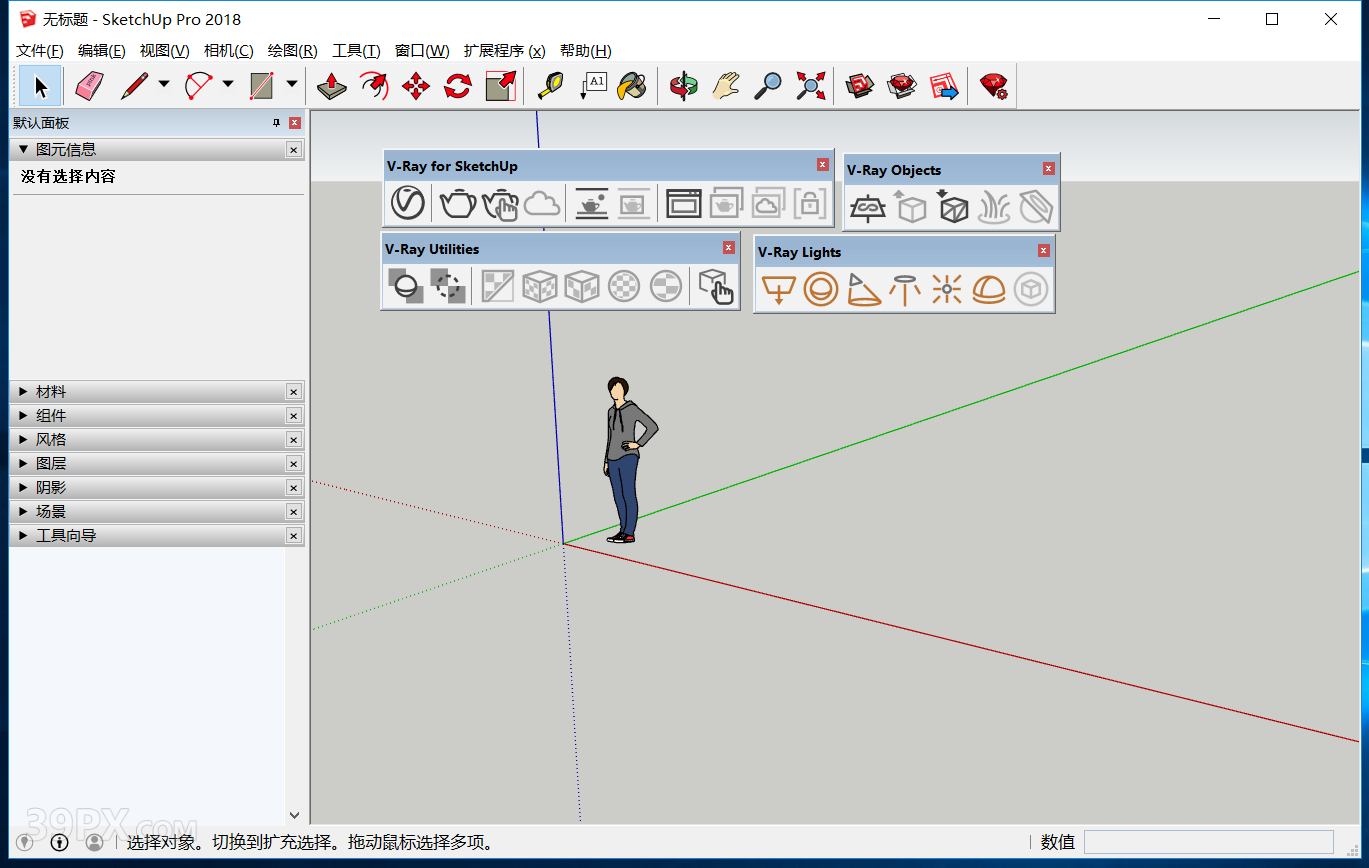Open the shape tool dropdown arrow
This screenshot has height=868, width=1369.
point(292,85)
